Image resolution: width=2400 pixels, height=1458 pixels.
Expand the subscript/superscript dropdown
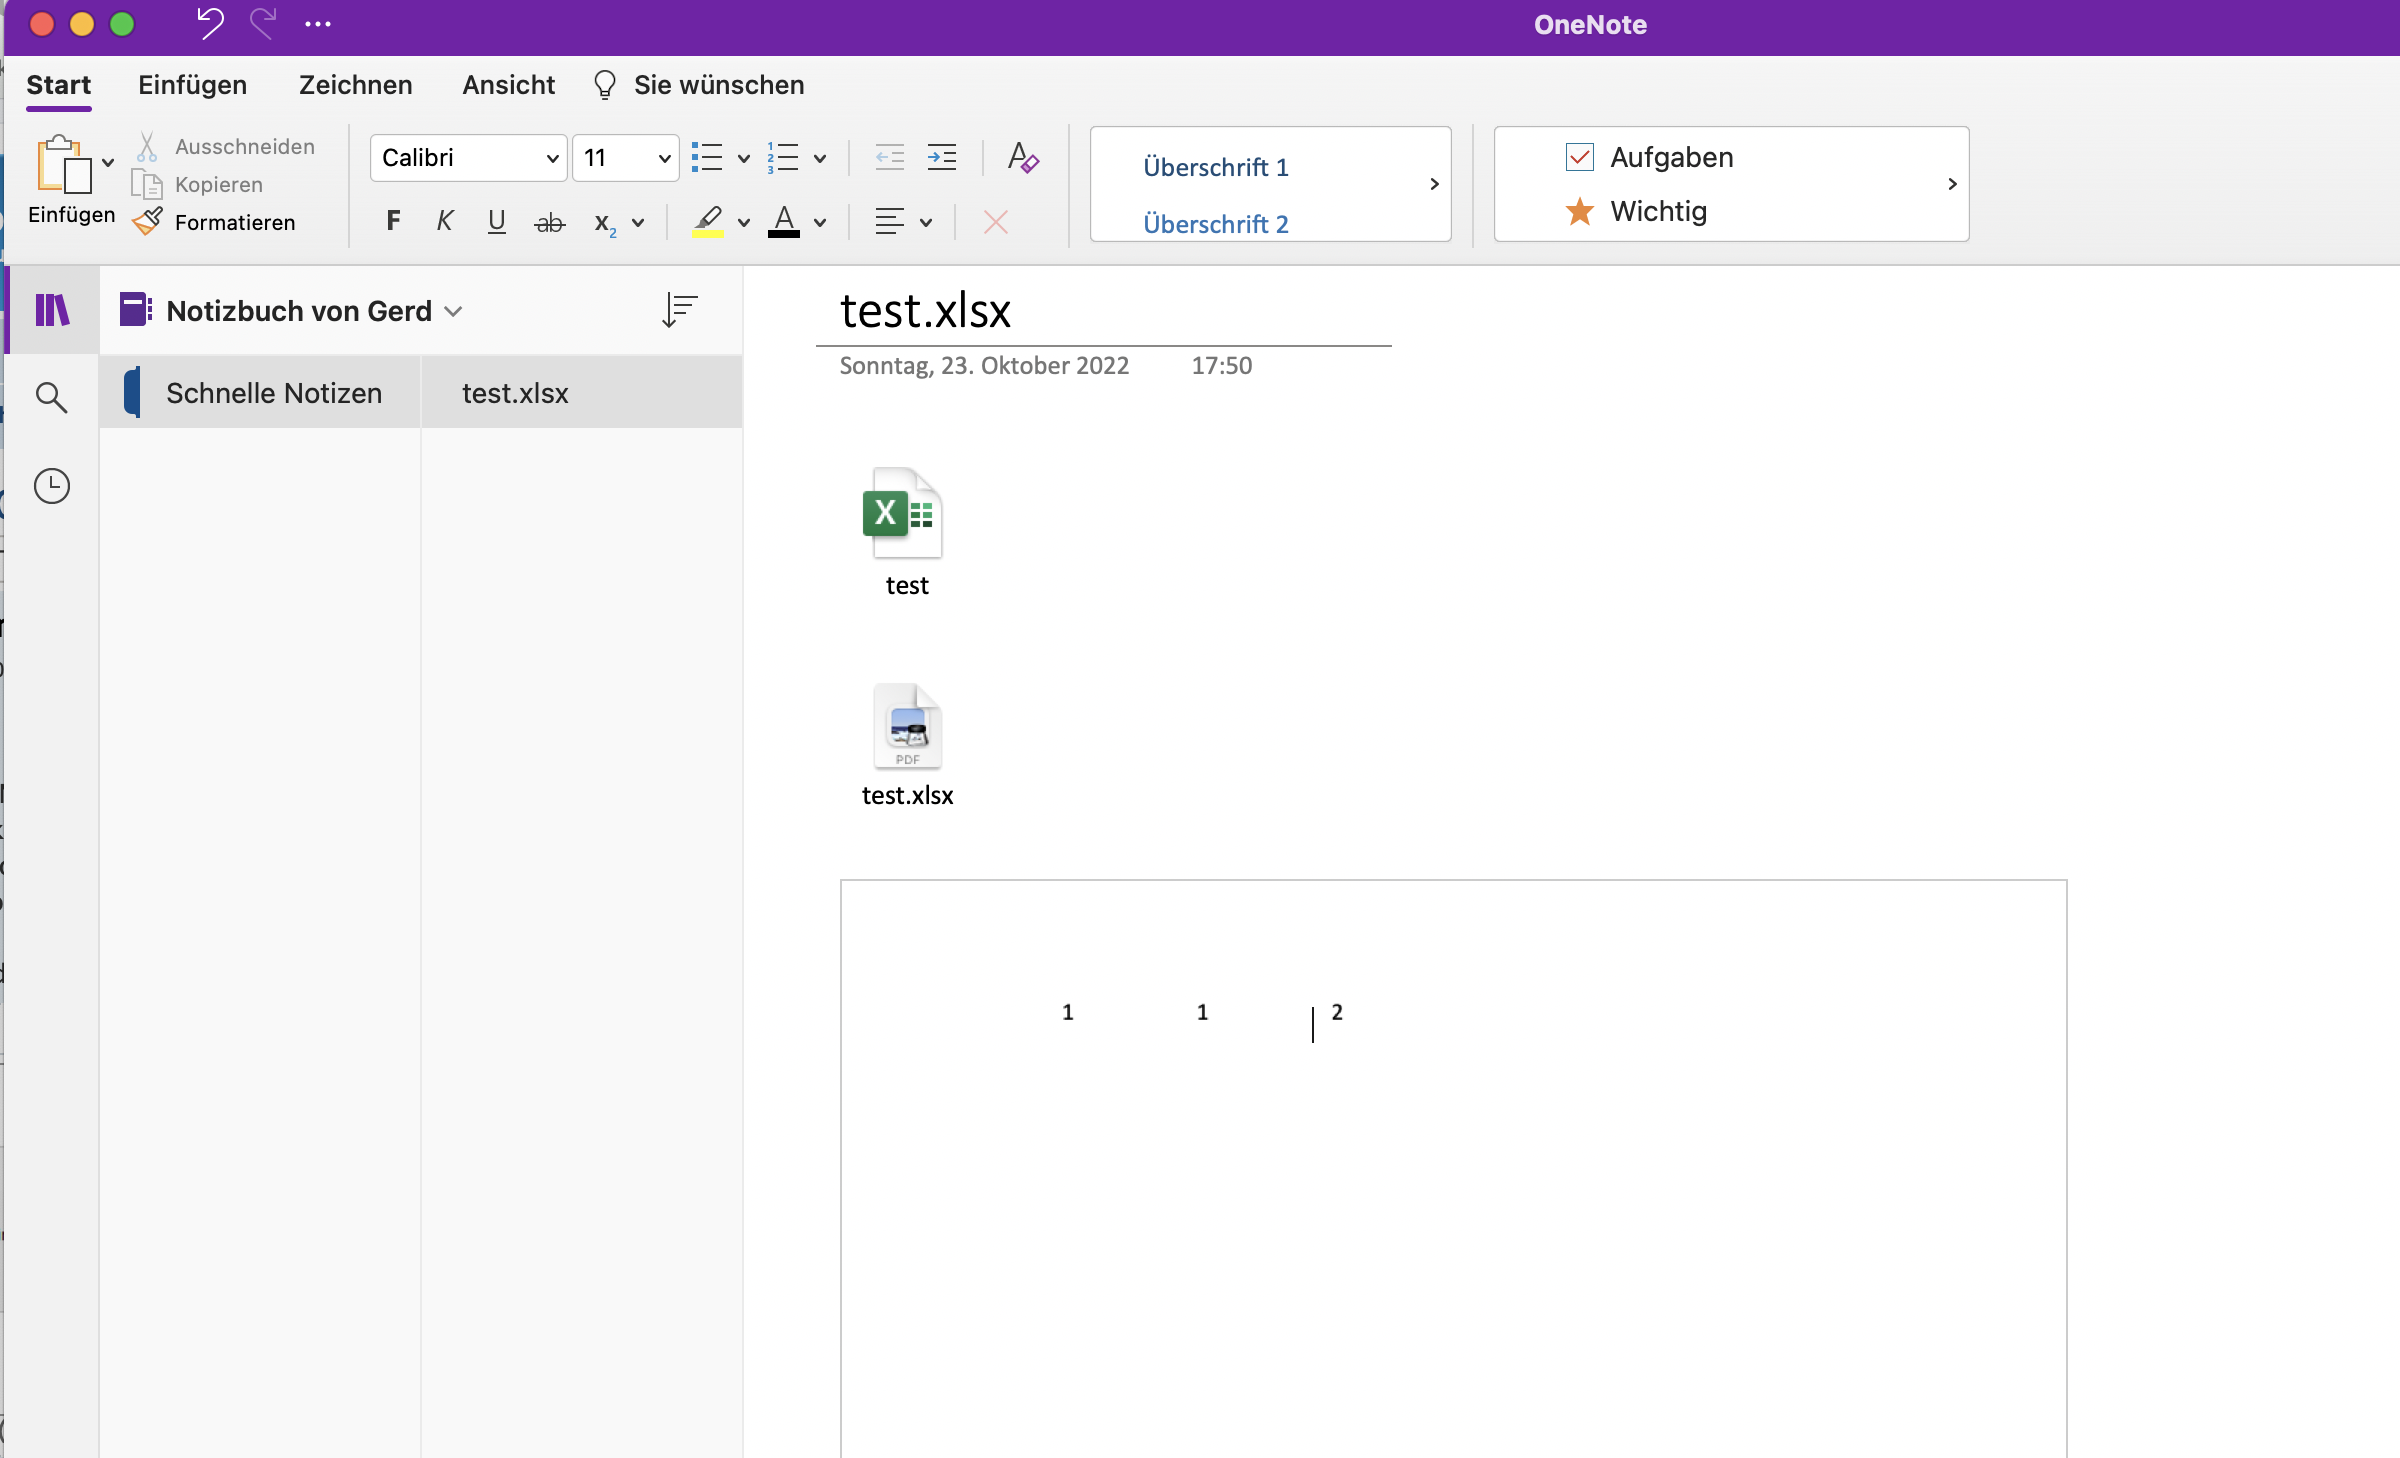(638, 222)
